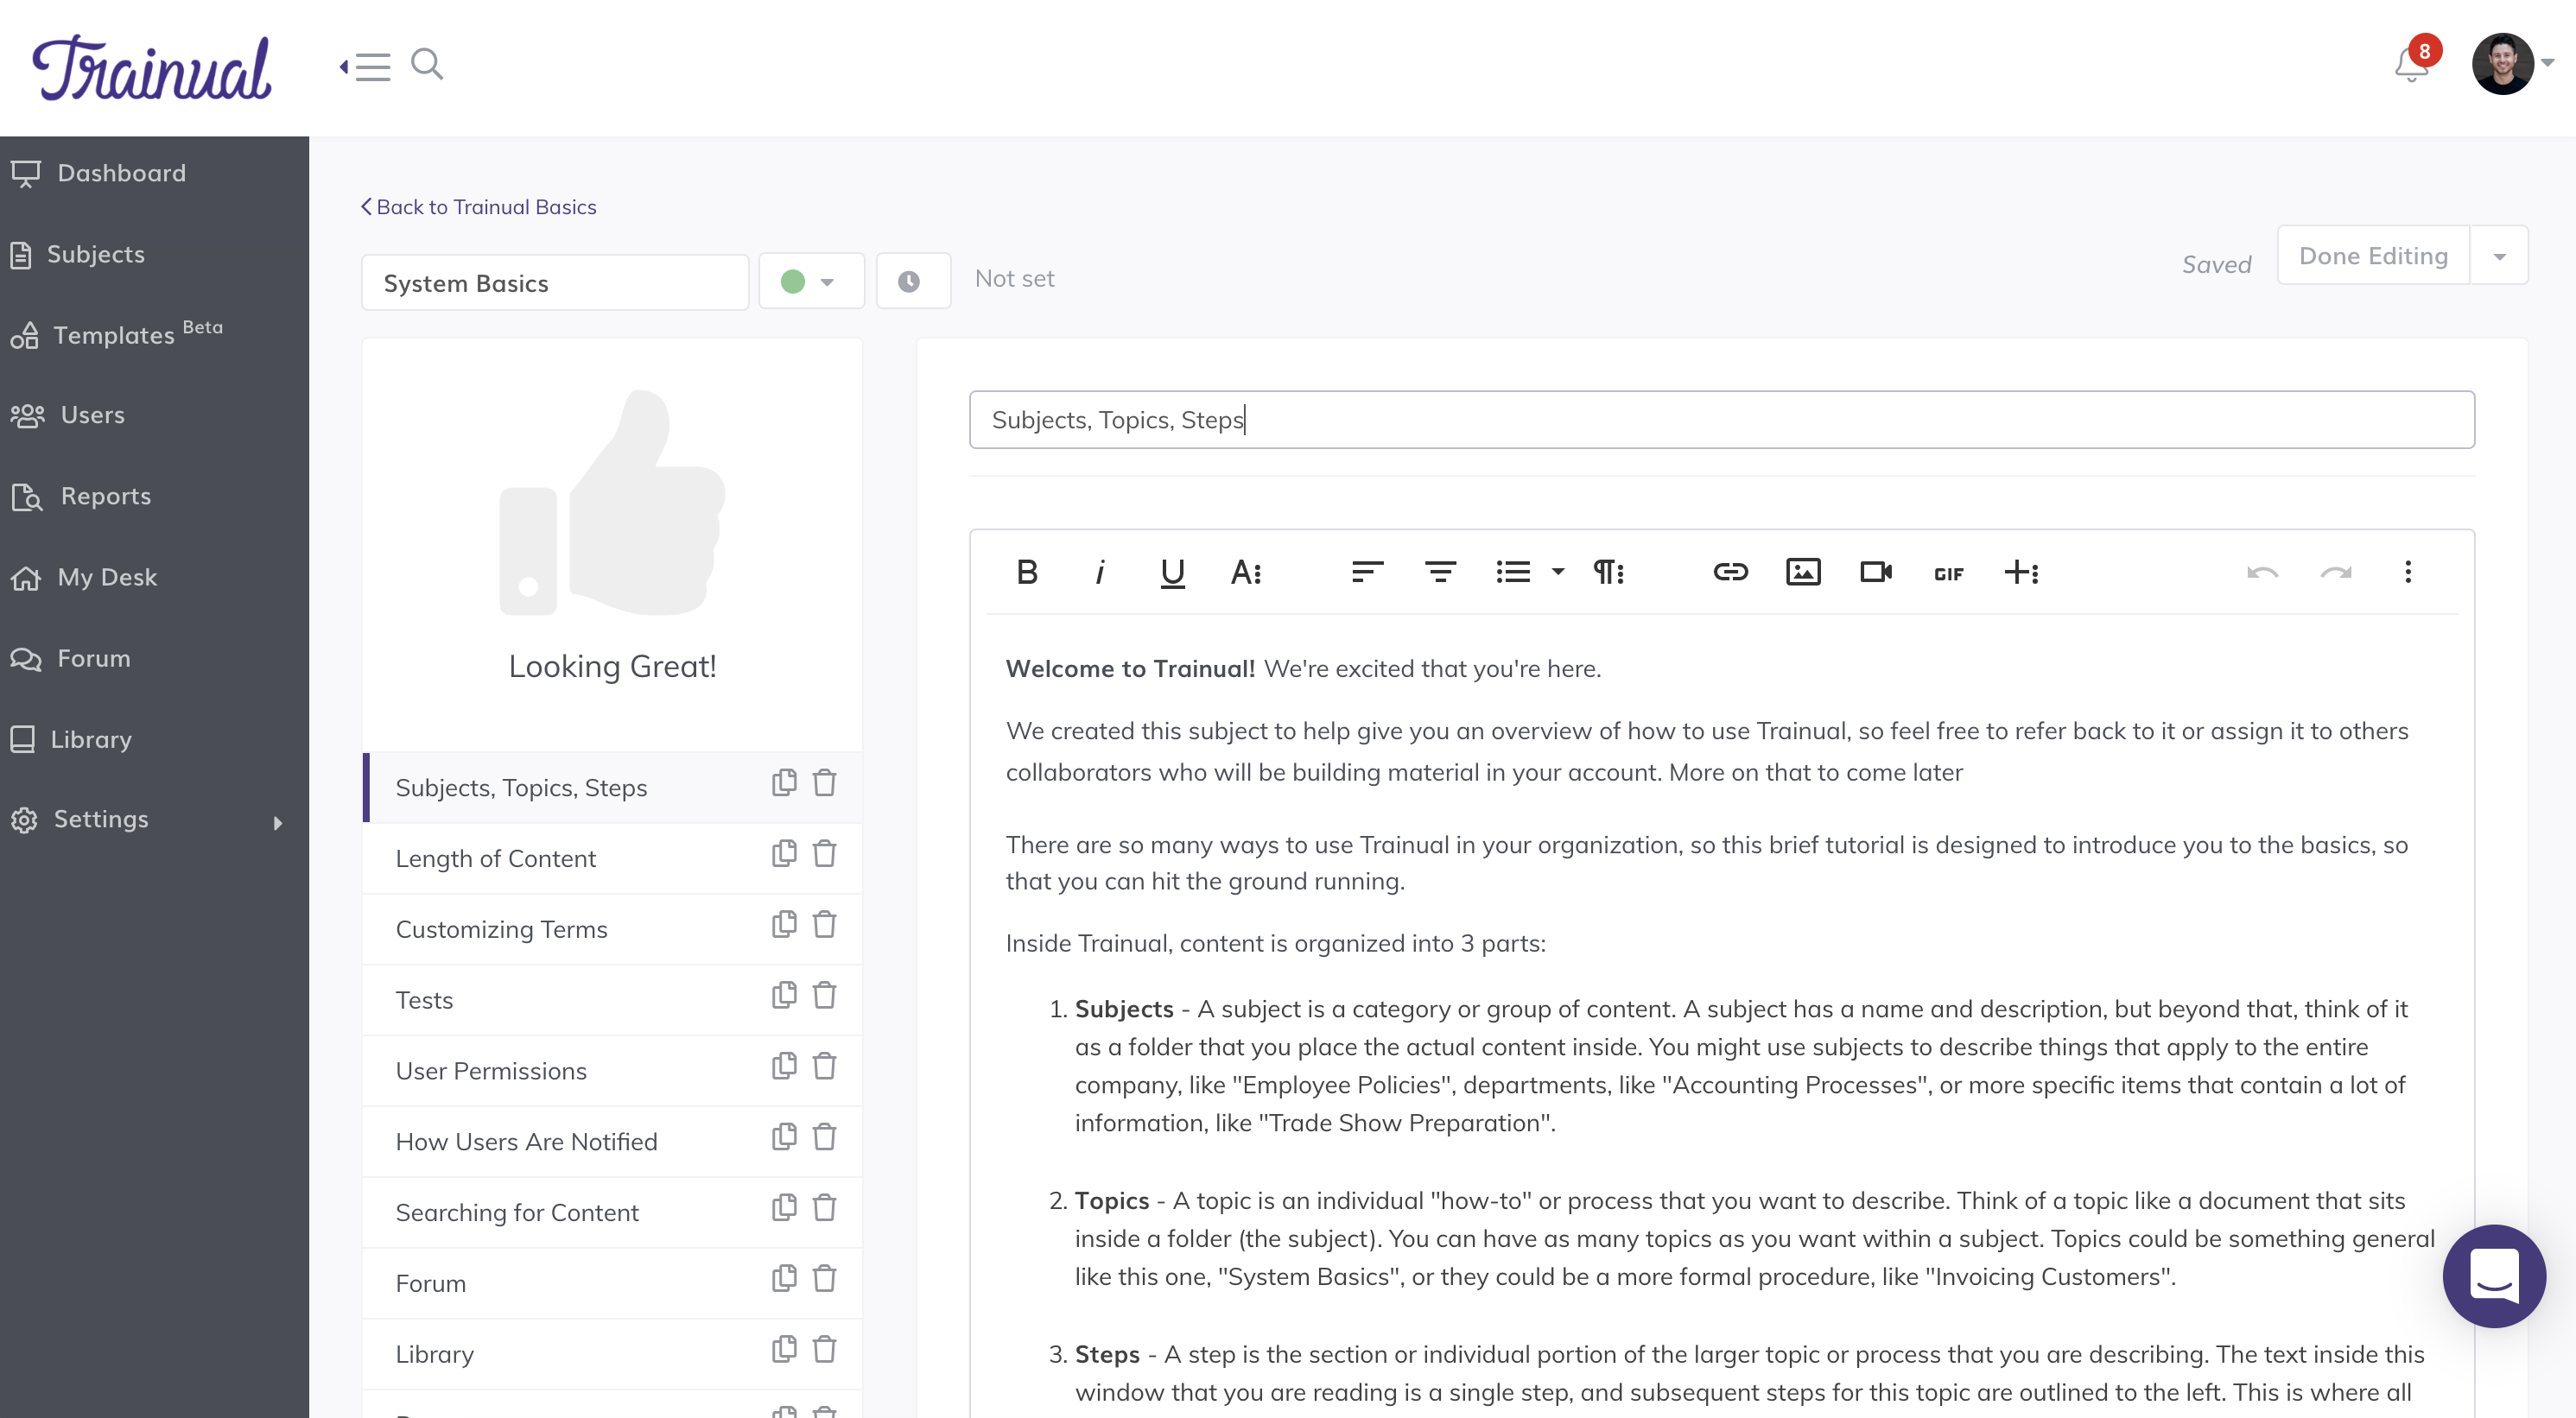Open the green status dropdown
This screenshot has height=1418, width=2576.
[810, 281]
